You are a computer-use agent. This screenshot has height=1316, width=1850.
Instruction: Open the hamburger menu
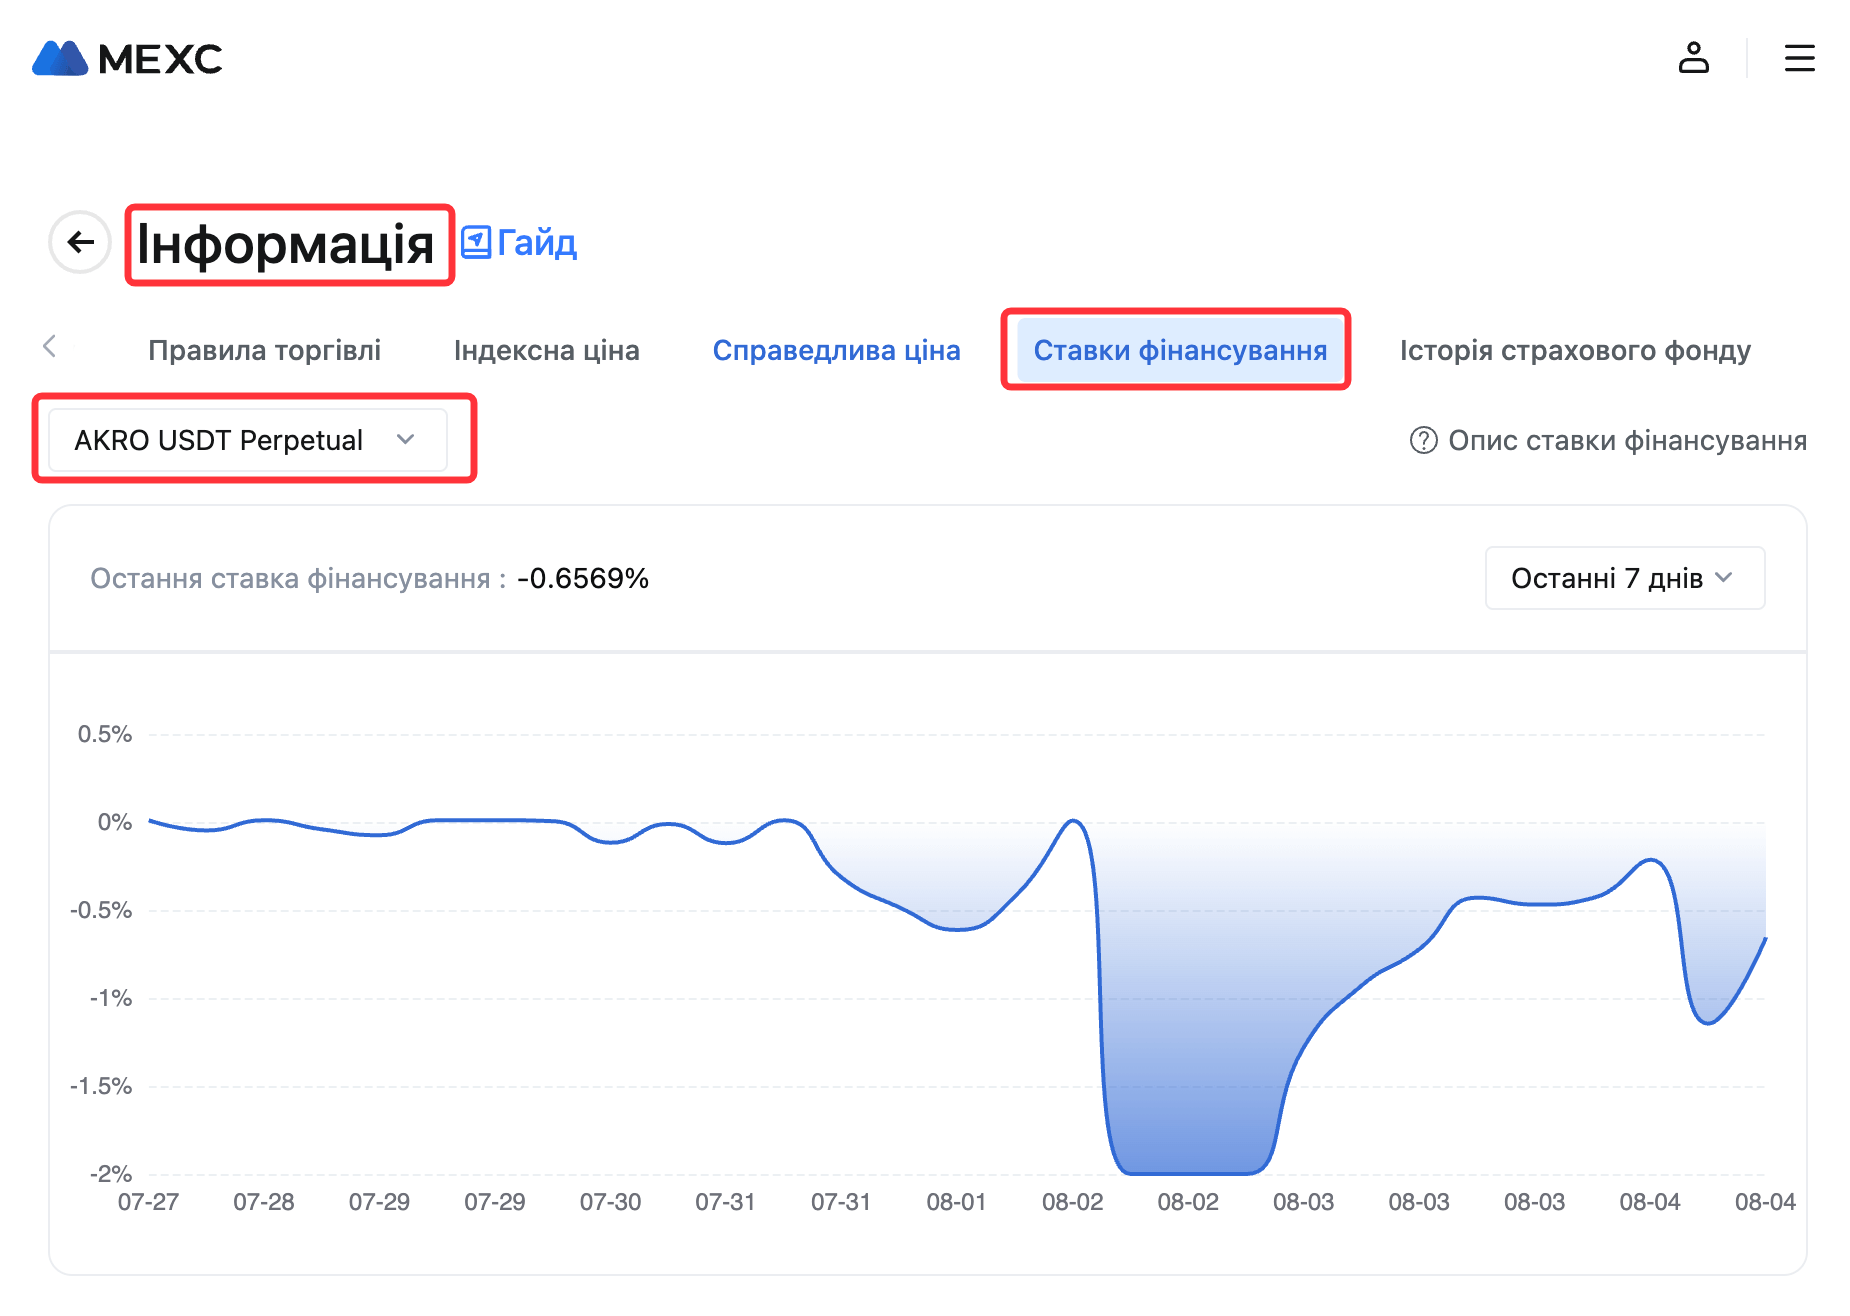point(1799,58)
